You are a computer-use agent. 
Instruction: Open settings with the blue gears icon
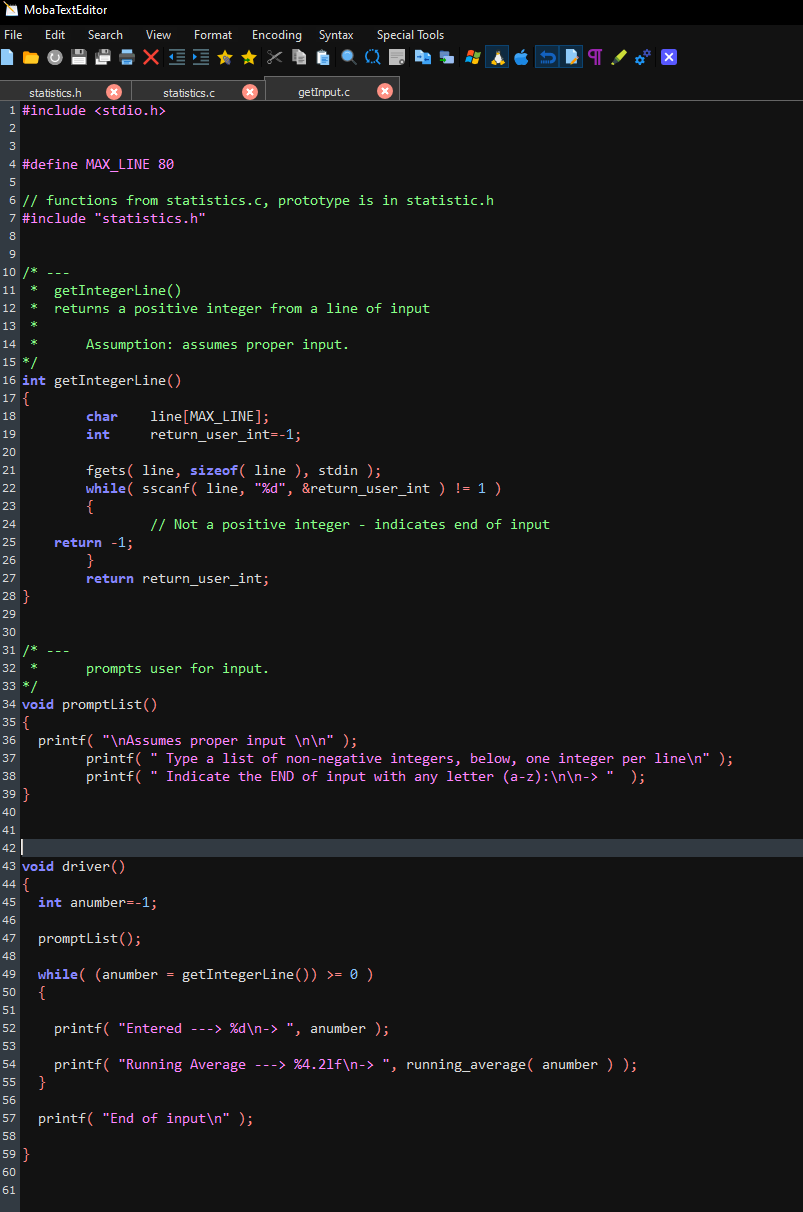(643, 57)
